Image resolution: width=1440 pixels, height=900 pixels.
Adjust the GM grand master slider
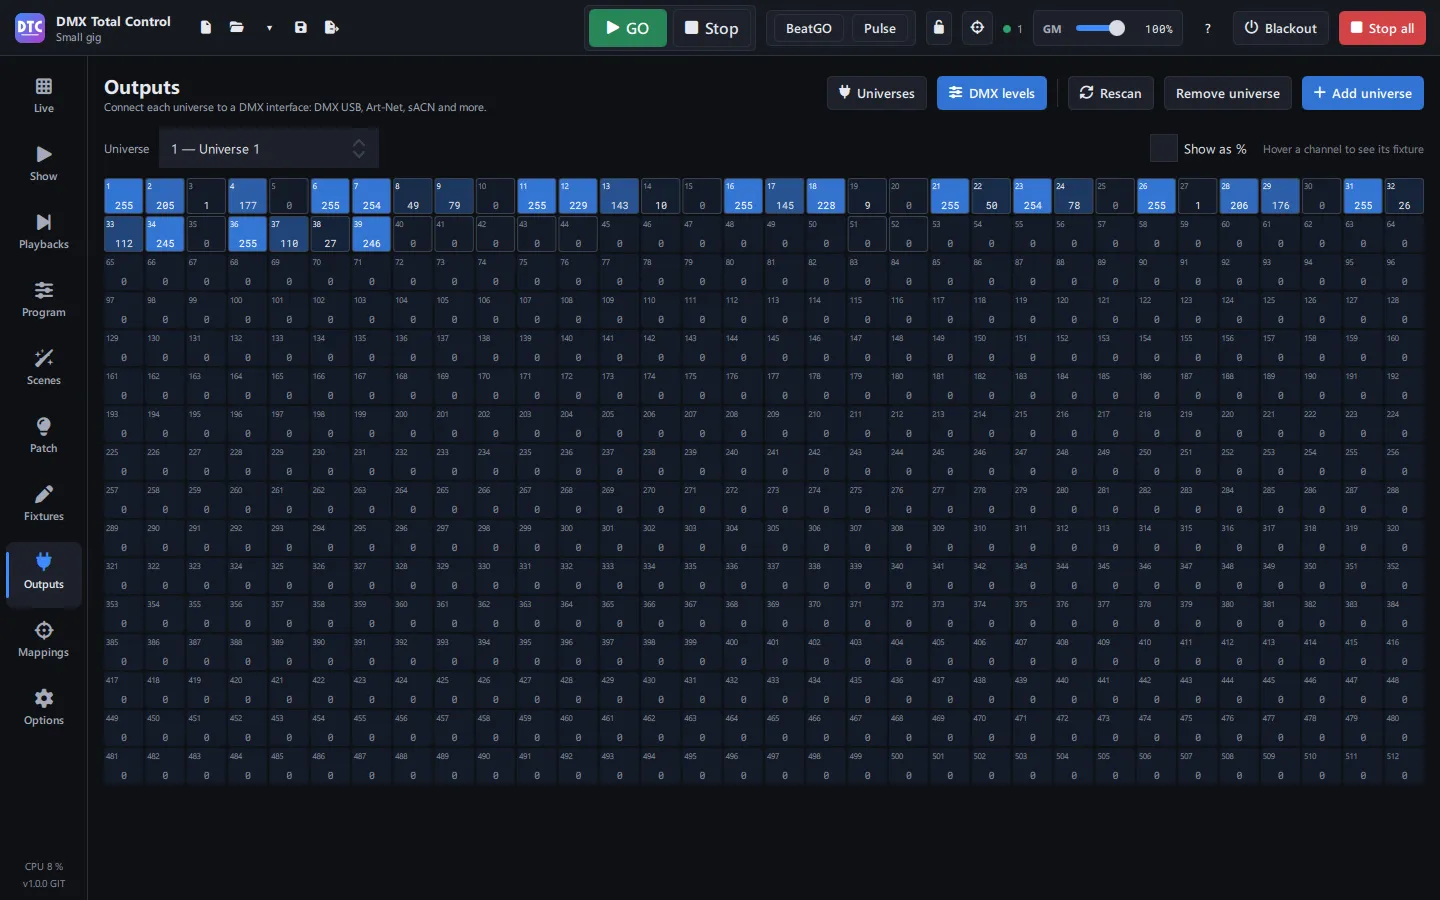point(1100,28)
